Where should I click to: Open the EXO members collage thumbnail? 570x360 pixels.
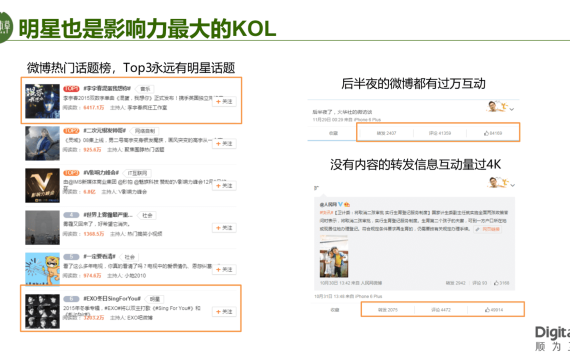[x=42, y=312]
